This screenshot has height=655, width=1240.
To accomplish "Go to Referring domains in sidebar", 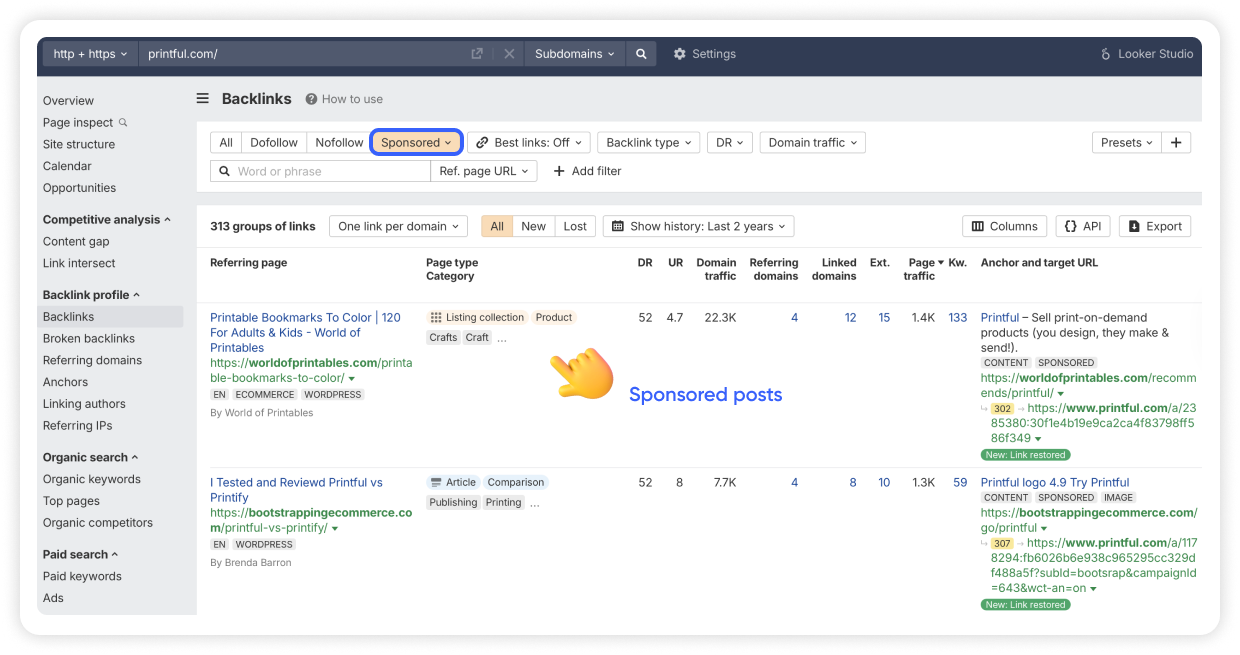I will (92, 360).
